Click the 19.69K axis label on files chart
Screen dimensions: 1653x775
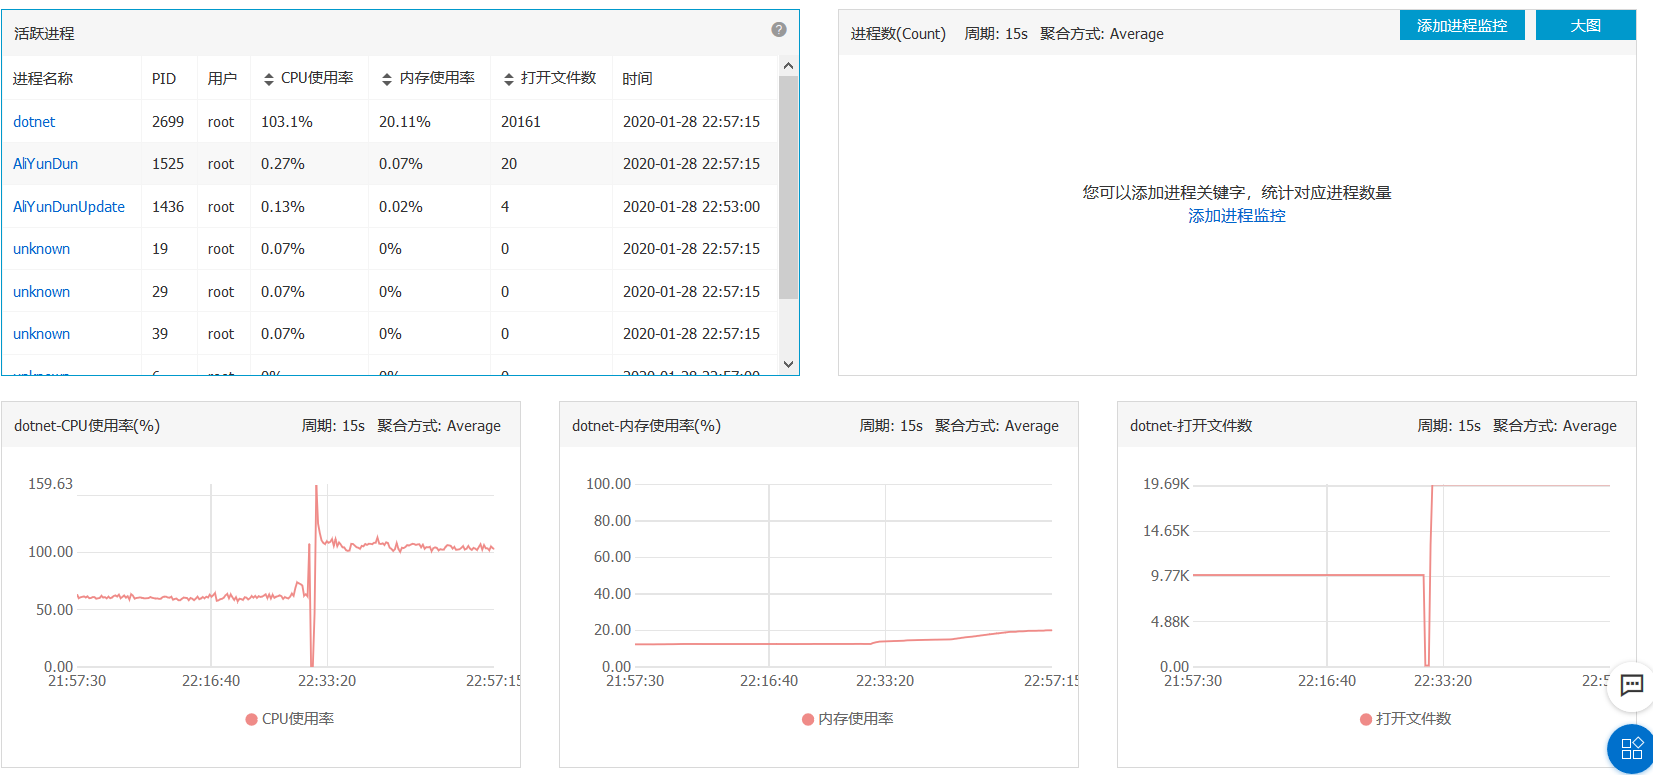click(x=1166, y=484)
